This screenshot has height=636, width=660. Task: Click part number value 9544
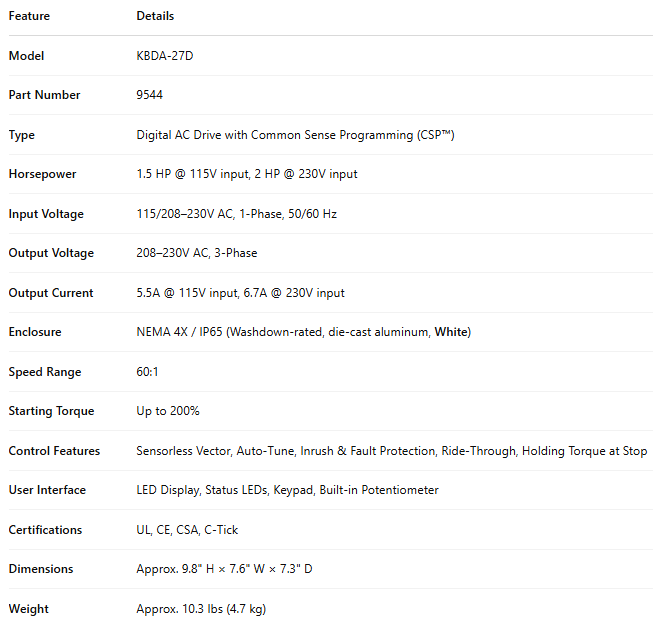150,95
